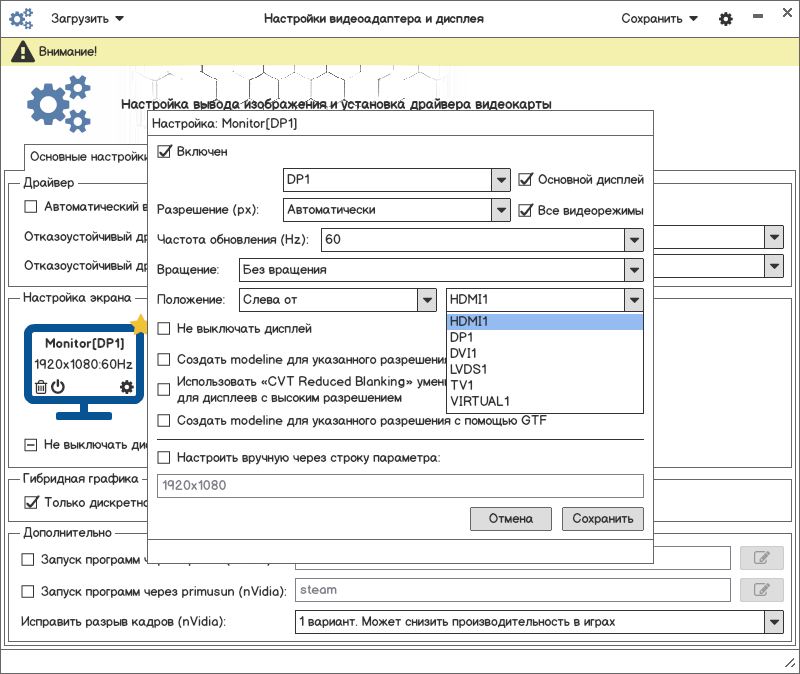The width and height of the screenshot is (800, 674).
Task: Open the Частота обновления 60 dropdown
Action: point(634,240)
